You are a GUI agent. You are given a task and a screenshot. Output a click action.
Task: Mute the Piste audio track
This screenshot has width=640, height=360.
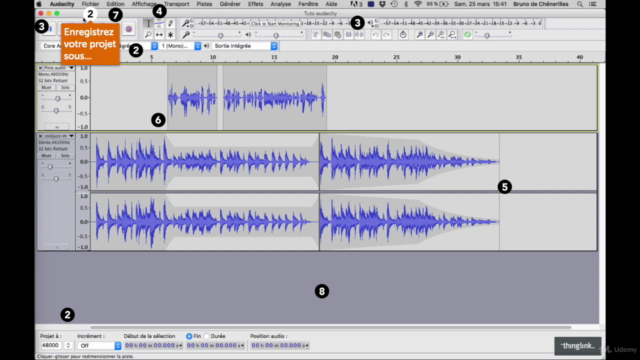click(46, 87)
